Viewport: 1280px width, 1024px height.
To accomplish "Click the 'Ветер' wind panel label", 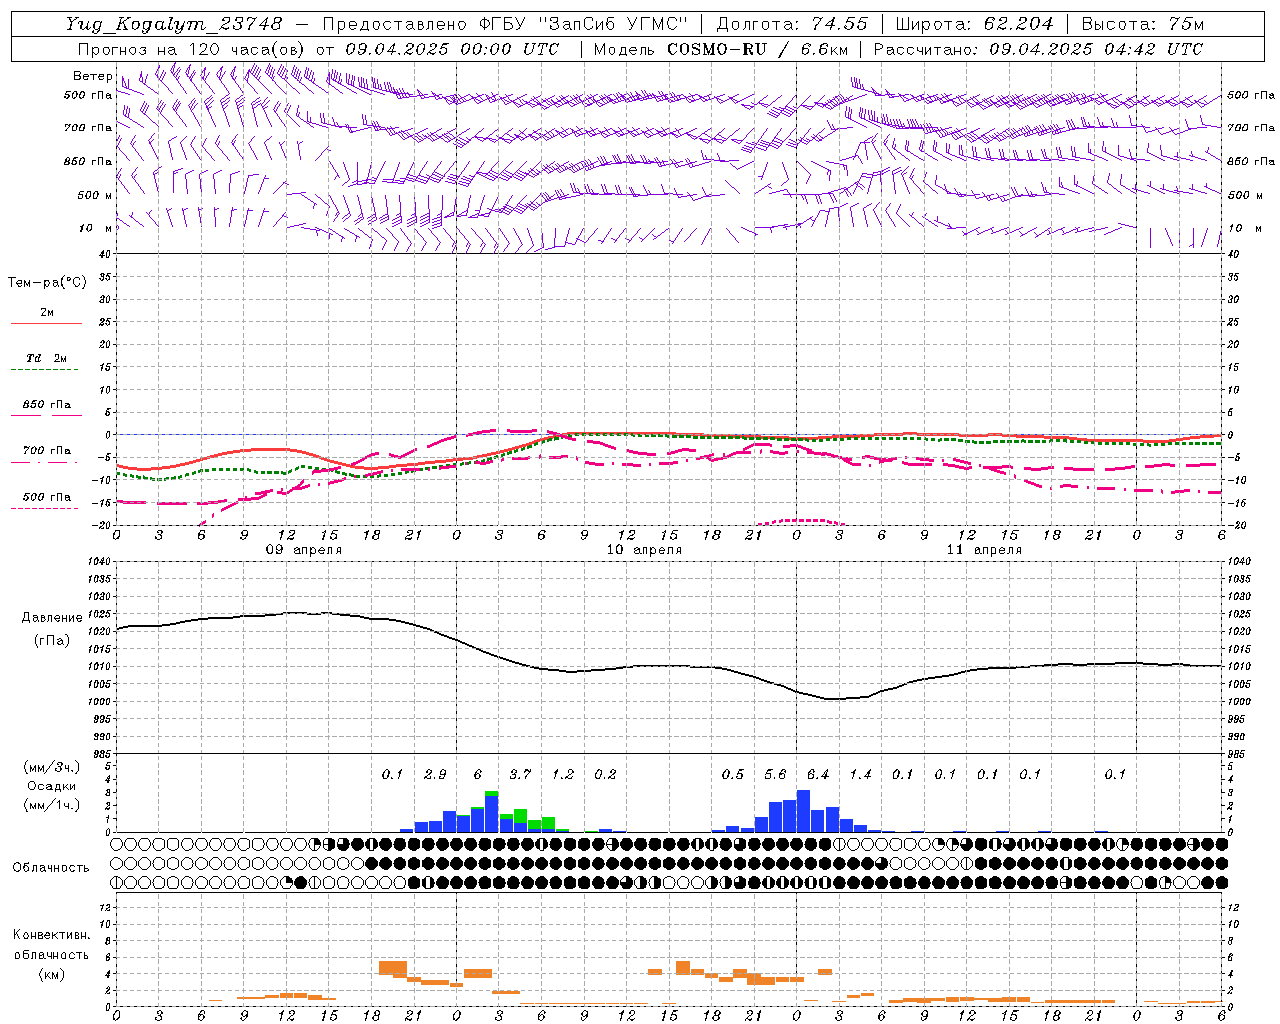I will coord(92,76).
